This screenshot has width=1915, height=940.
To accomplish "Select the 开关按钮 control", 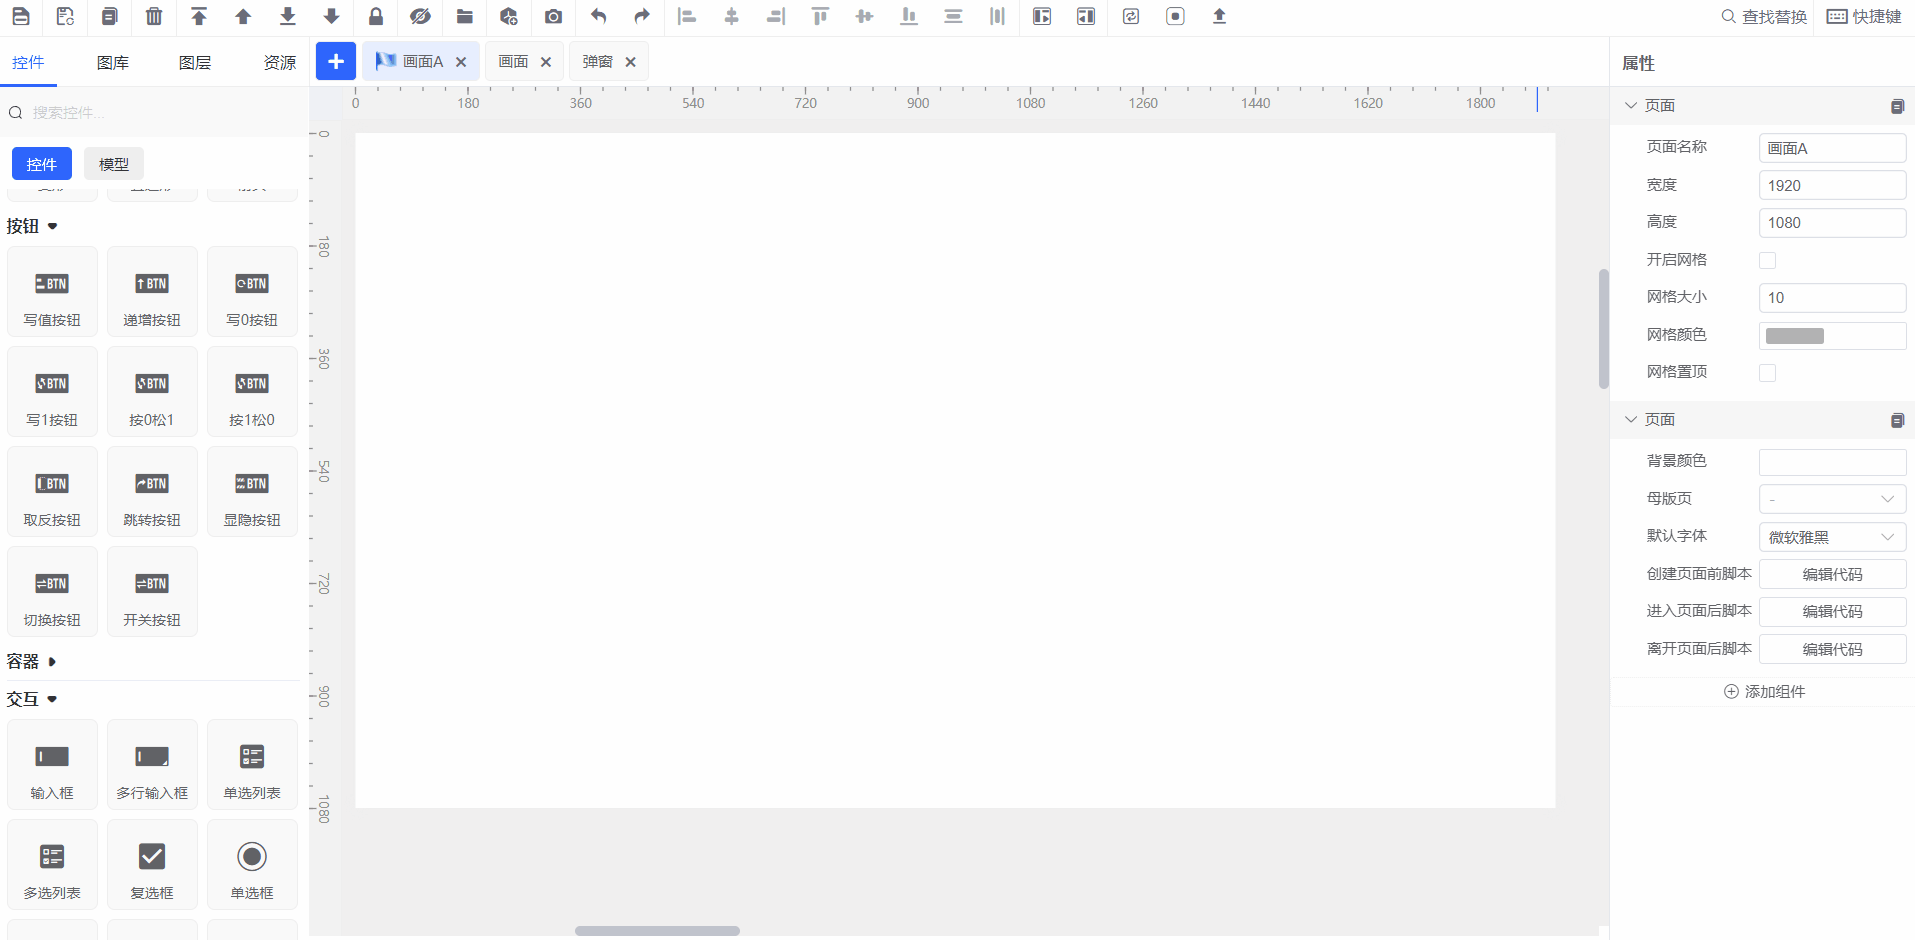I will [x=152, y=591].
